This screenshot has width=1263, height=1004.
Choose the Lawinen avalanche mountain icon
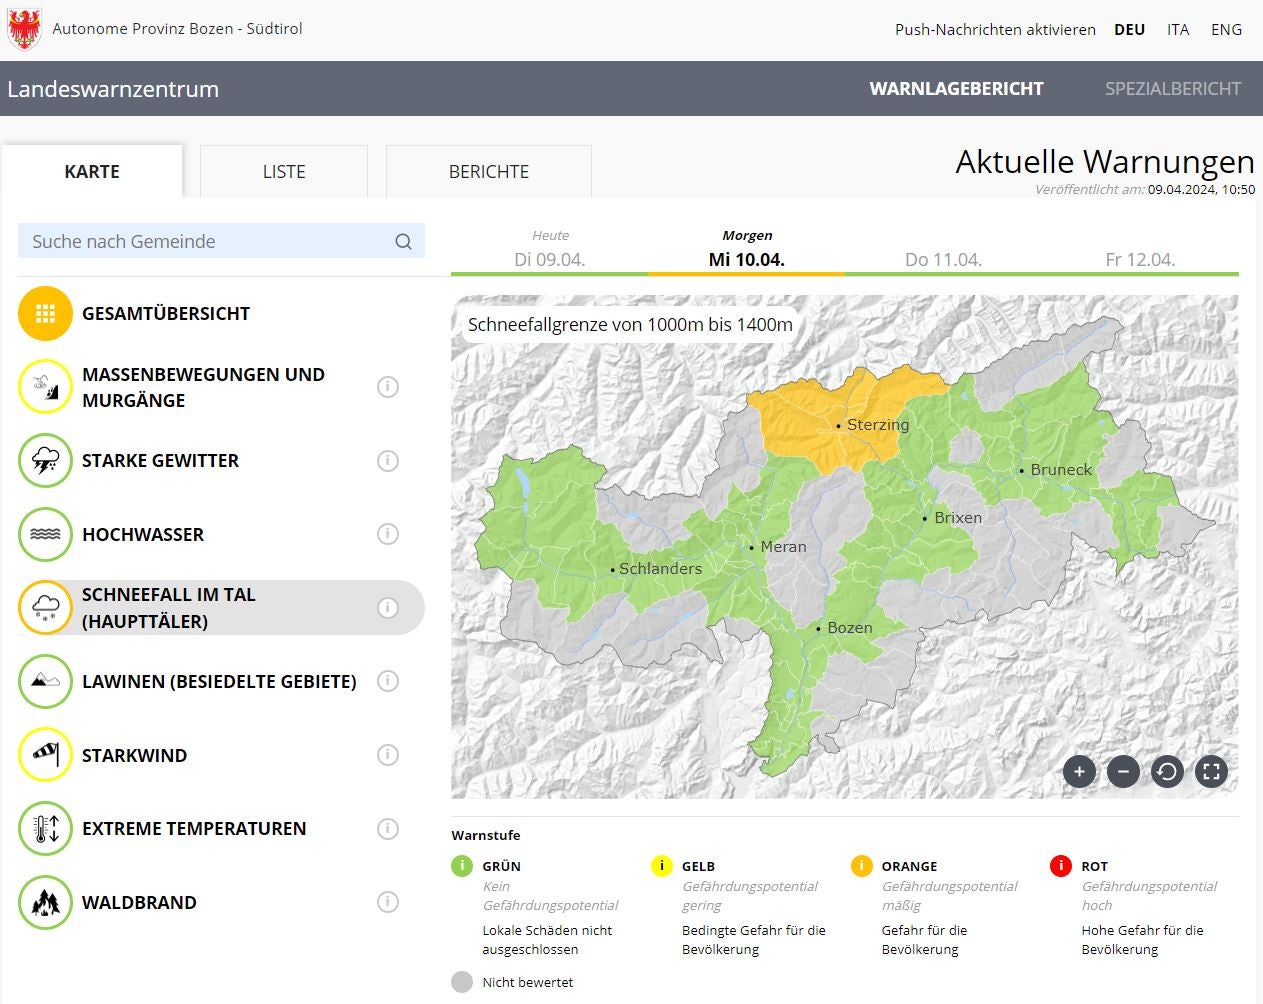[x=45, y=681]
